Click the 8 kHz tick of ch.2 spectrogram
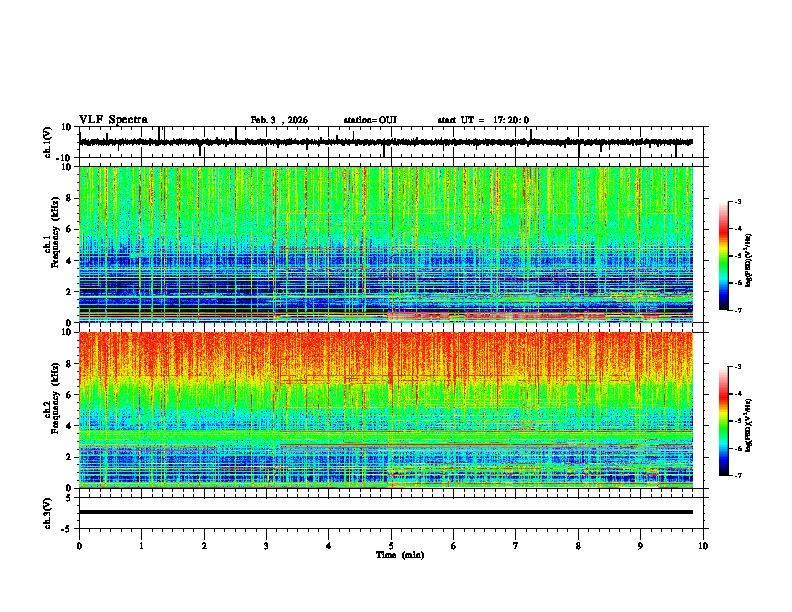 [70, 364]
